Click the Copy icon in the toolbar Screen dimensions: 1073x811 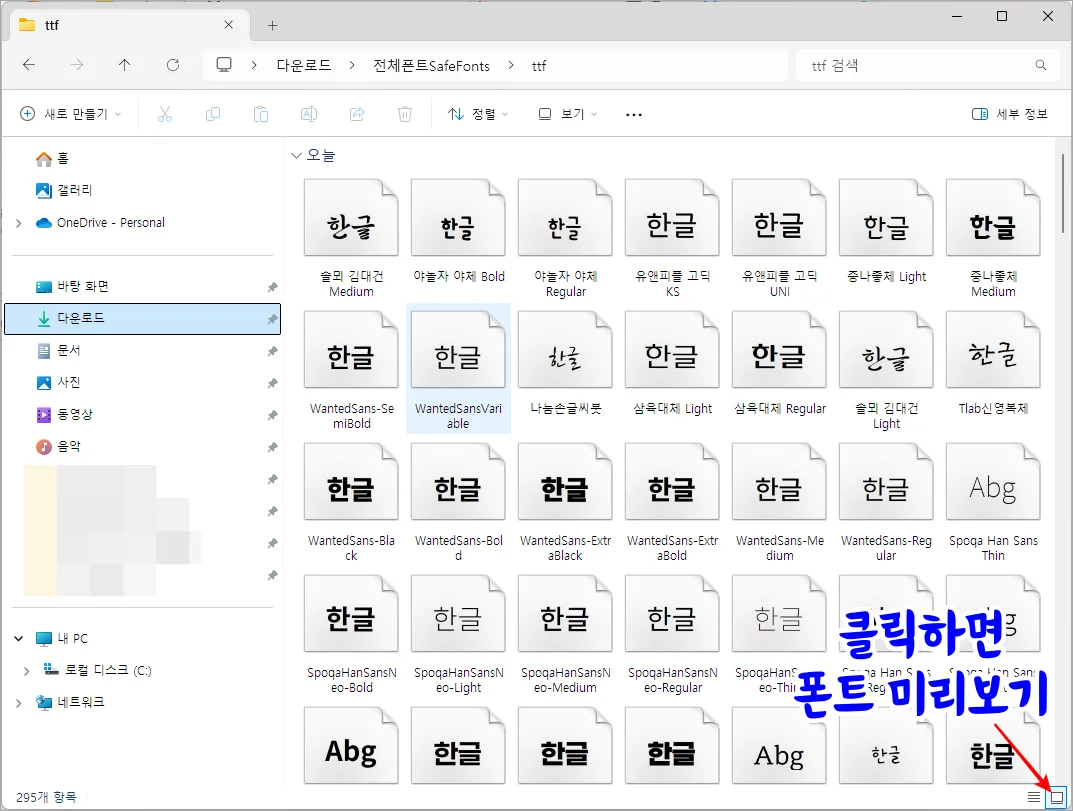click(213, 113)
